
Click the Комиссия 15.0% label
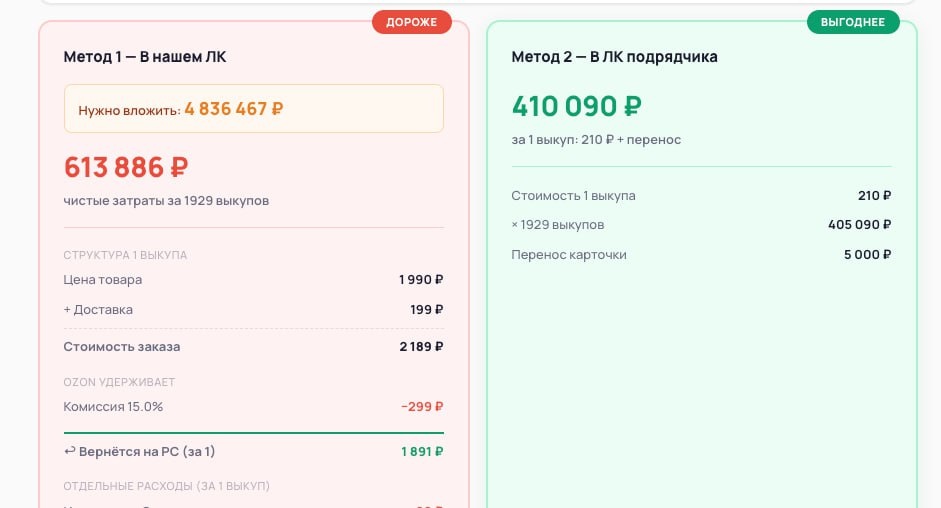[x=113, y=407]
